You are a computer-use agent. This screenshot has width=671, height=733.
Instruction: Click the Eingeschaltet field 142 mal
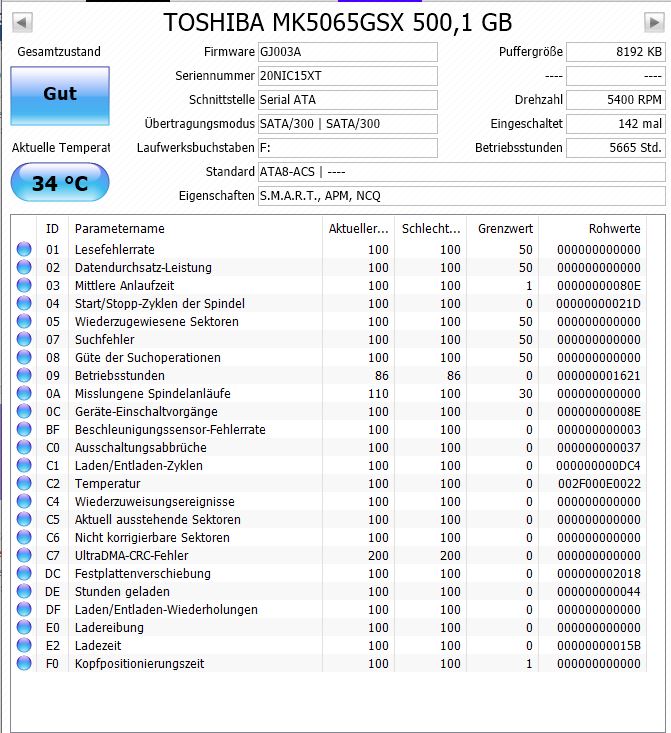click(x=615, y=124)
